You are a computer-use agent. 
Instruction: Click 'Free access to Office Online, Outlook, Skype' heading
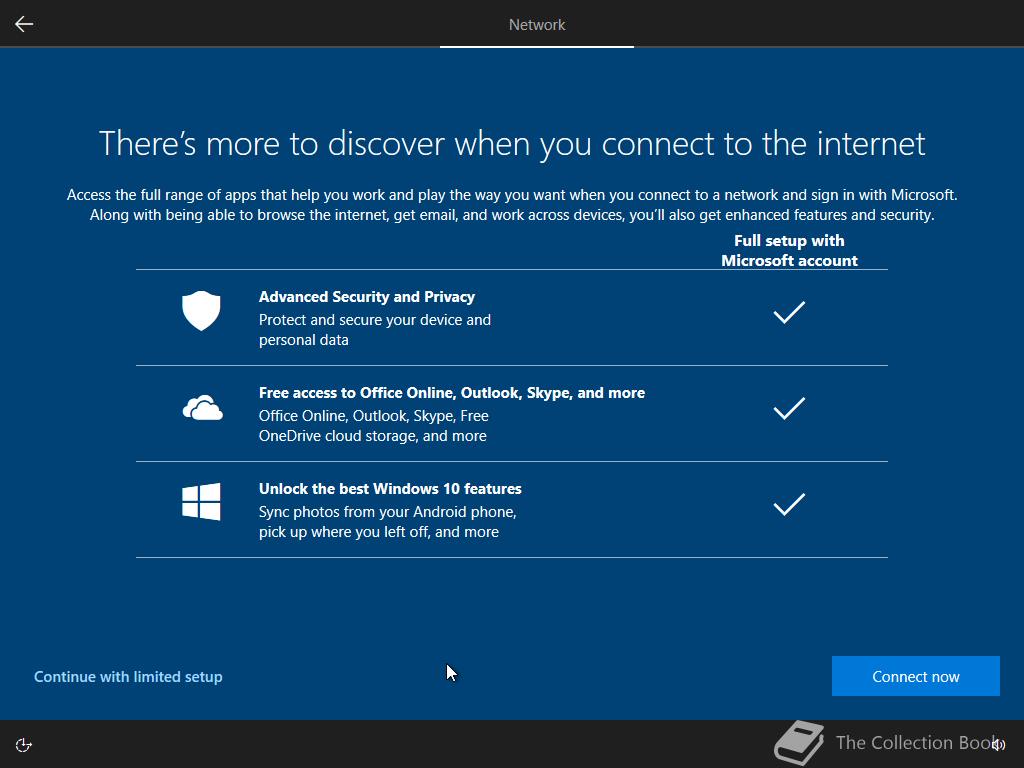[x=452, y=392]
